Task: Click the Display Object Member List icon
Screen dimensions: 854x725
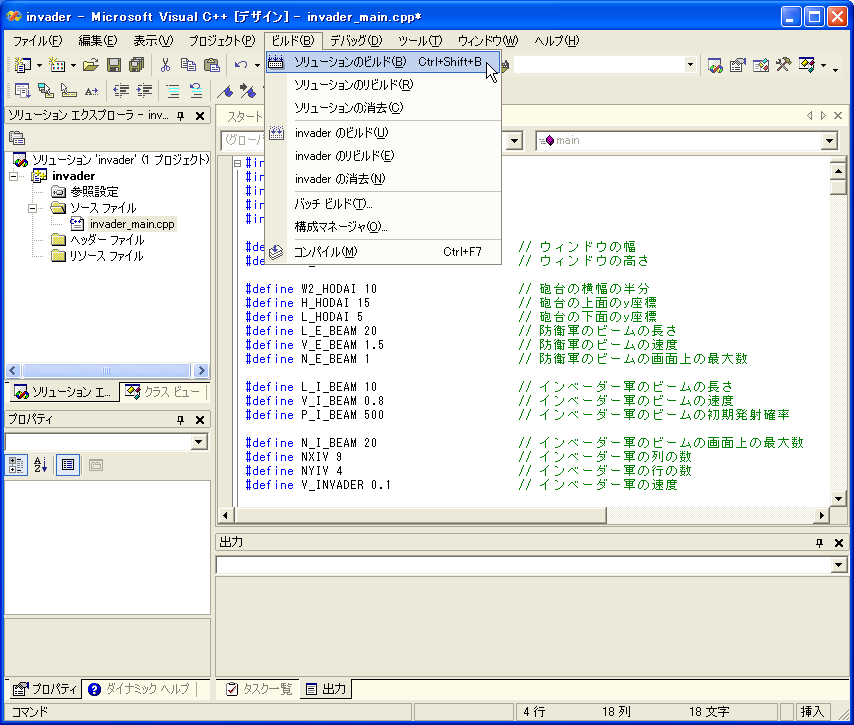Action: (22, 90)
